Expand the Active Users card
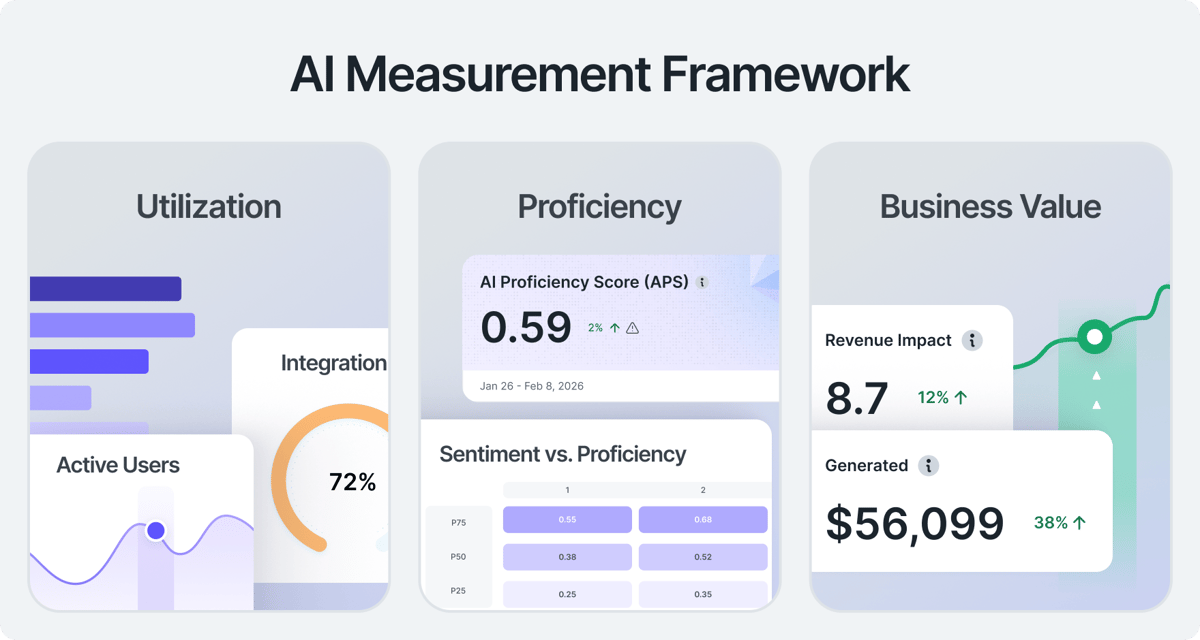 (x=119, y=464)
